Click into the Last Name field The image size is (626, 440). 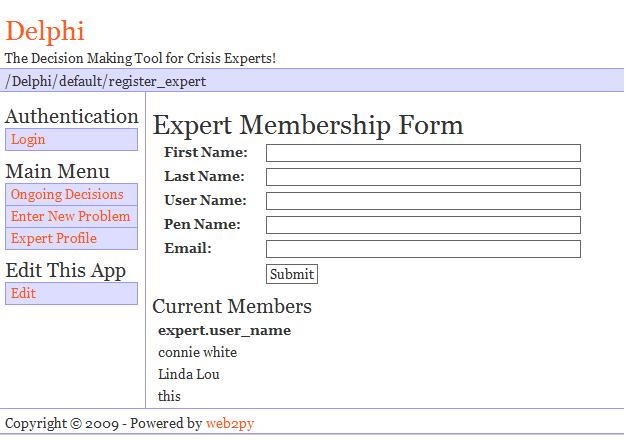coord(423,177)
